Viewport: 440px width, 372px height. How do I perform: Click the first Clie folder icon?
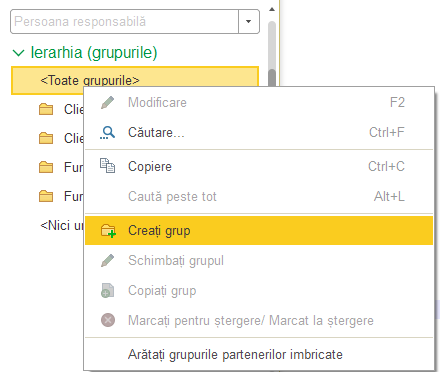[x=46, y=109]
